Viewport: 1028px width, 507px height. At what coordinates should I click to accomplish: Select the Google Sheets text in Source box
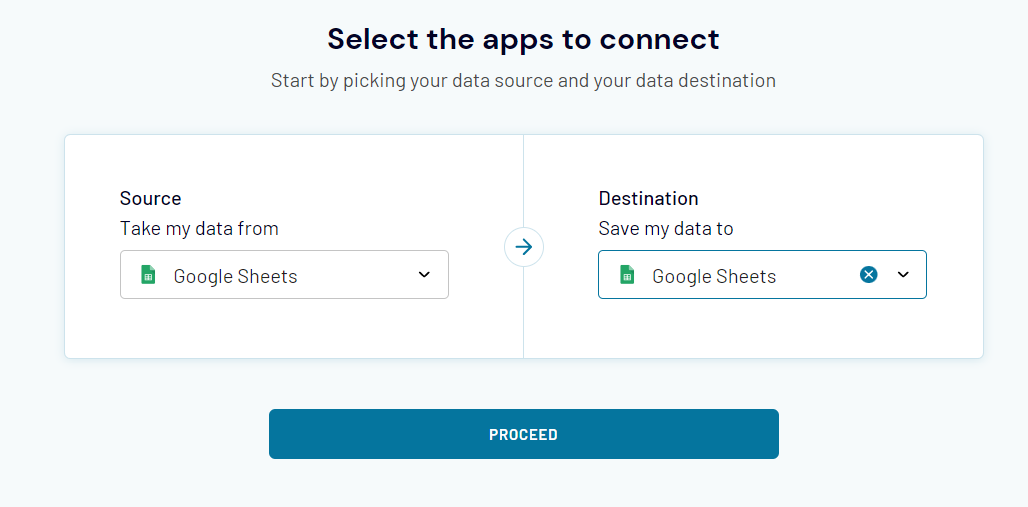(235, 276)
